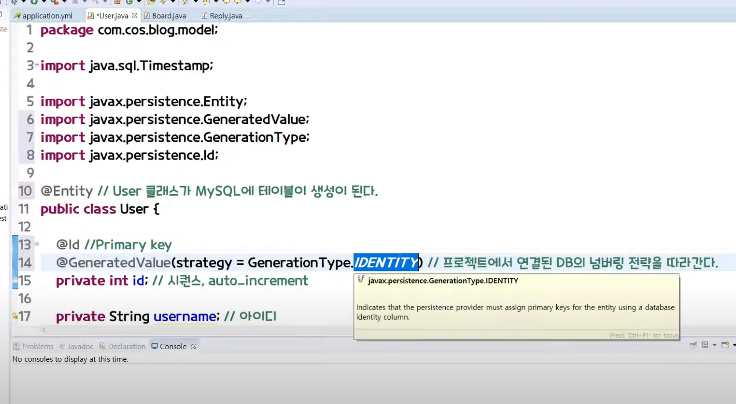Click javax.persistence.Entity import line

tap(144, 101)
